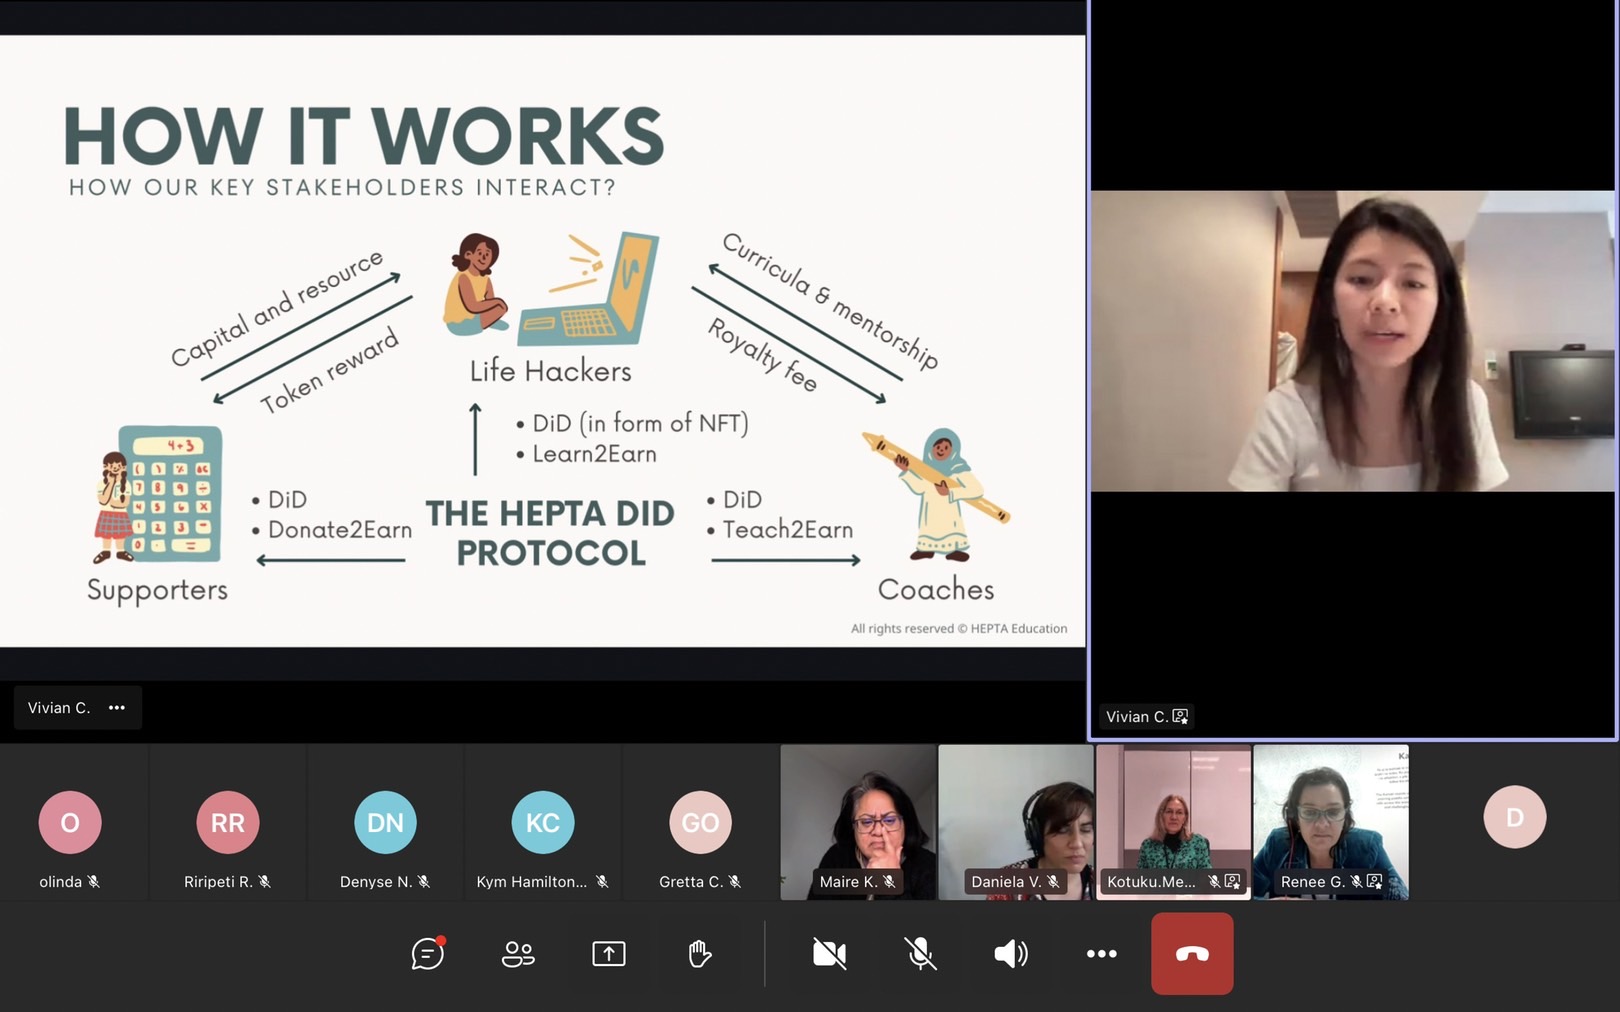This screenshot has width=1620, height=1012.
Task: Click the "THE HEPTA DID PROTOCOL" slide text
Action: [550, 533]
